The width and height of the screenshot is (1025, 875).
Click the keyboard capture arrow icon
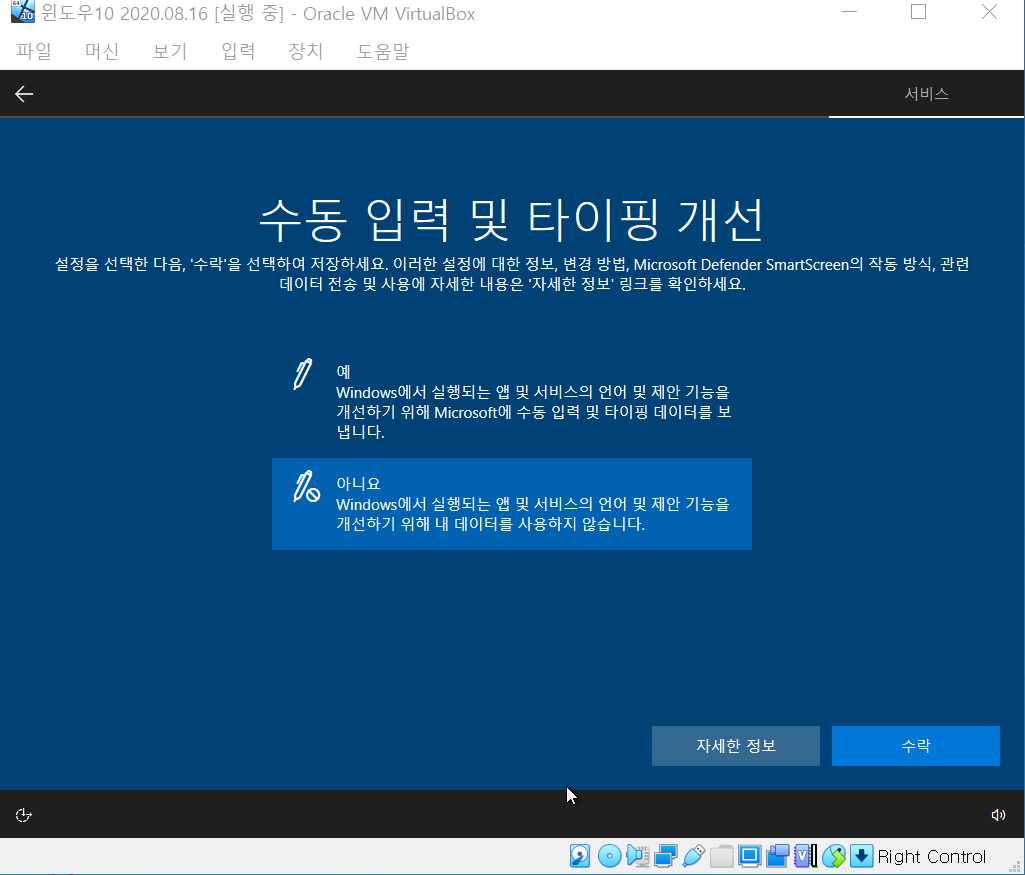pos(862,856)
